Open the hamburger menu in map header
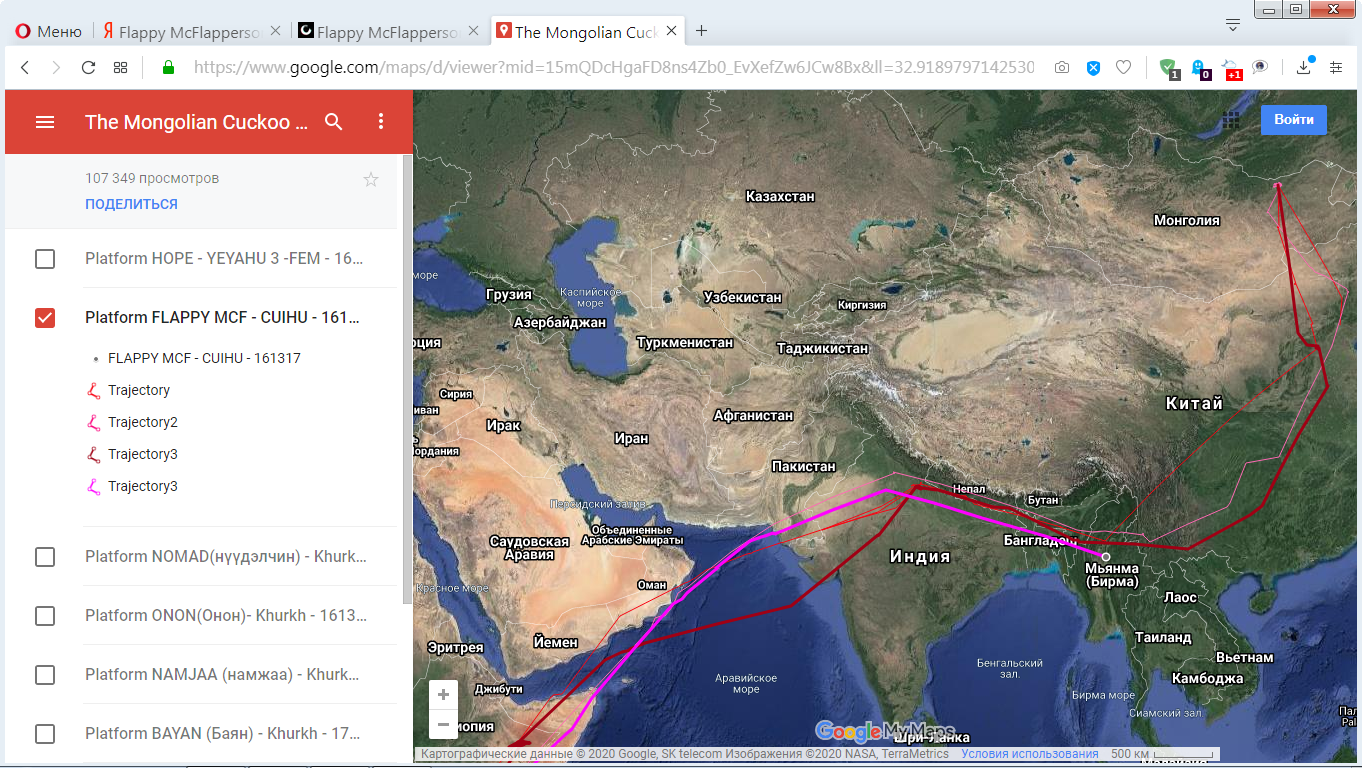The width and height of the screenshot is (1362, 768). point(45,122)
